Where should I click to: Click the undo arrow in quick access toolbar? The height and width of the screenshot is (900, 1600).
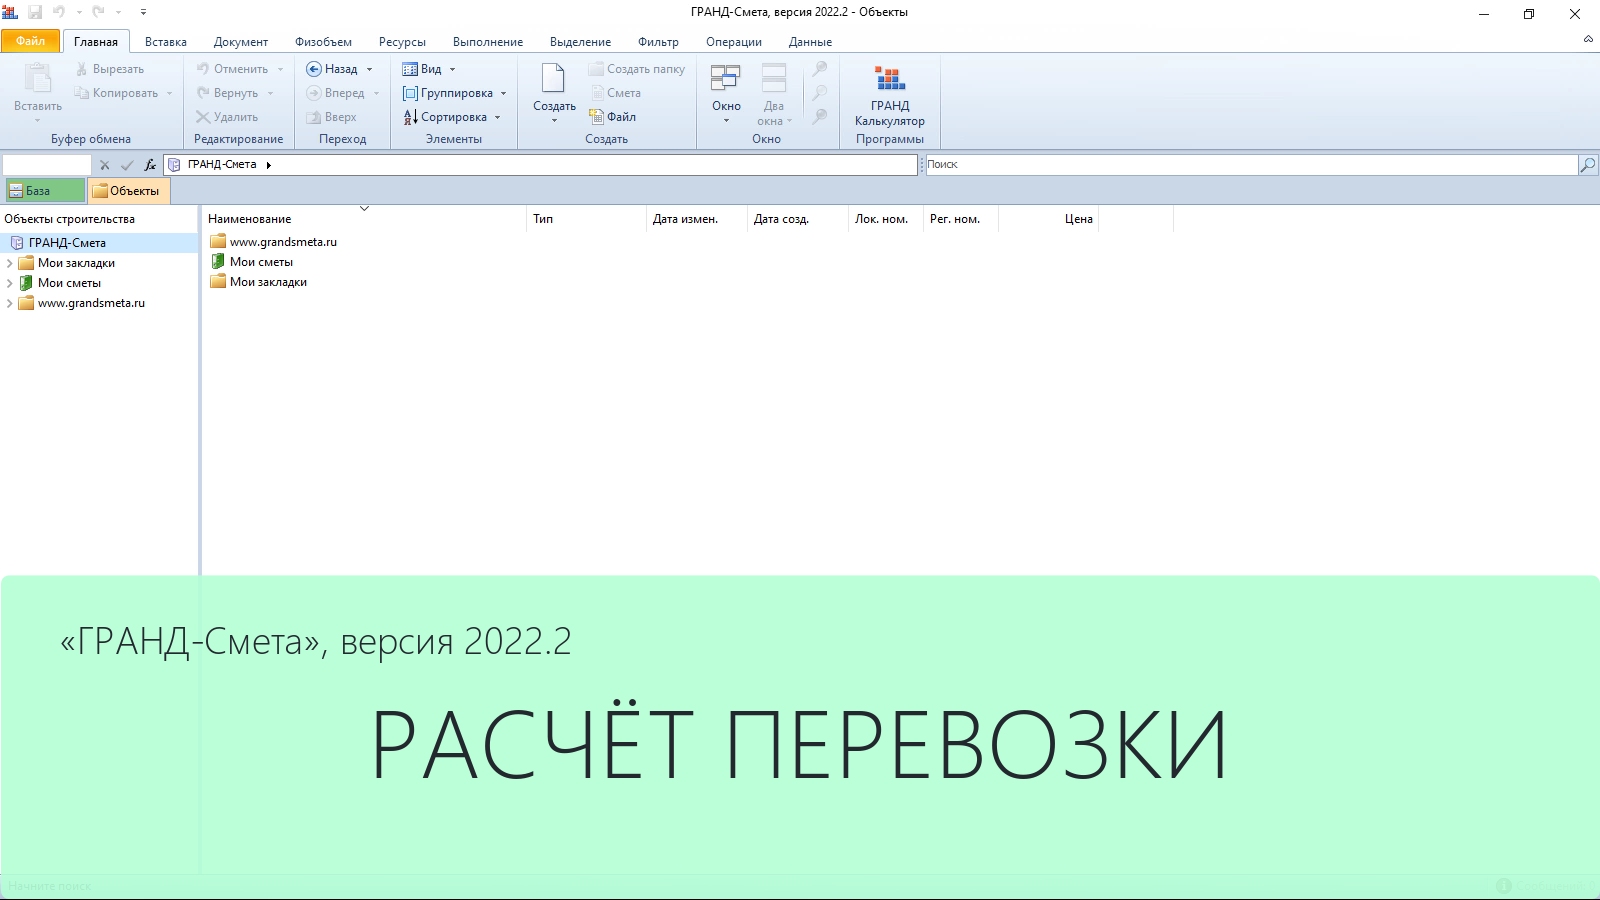(x=59, y=12)
